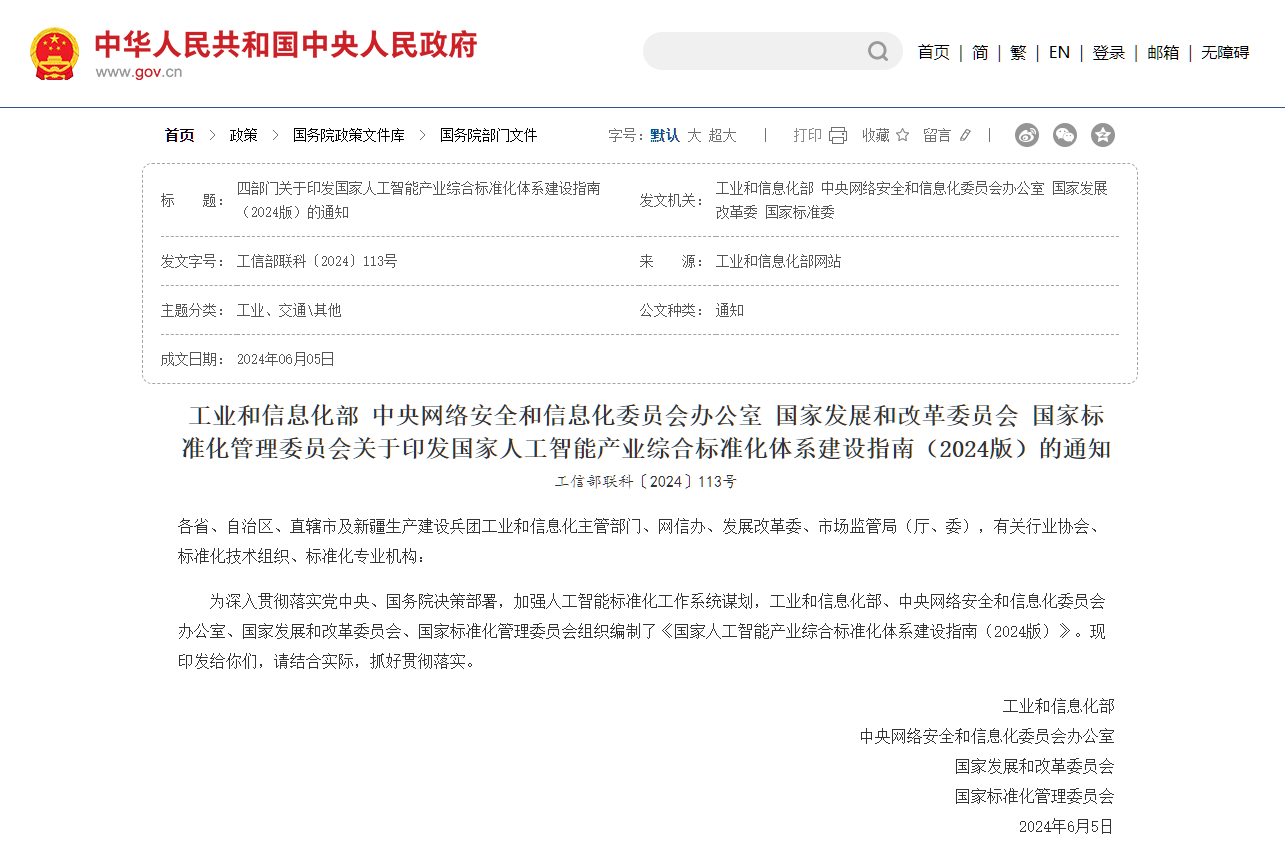The width and height of the screenshot is (1285, 852).
Task: Click the pencil icon next to 留言
Action: click(965, 135)
